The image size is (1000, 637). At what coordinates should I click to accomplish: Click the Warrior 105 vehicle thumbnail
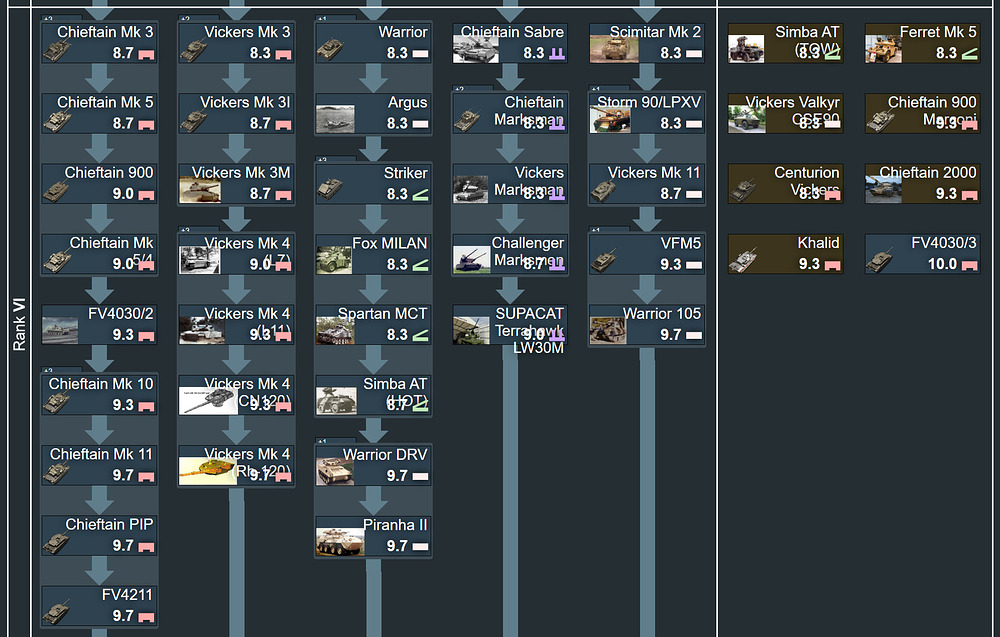tap(609, 330)
